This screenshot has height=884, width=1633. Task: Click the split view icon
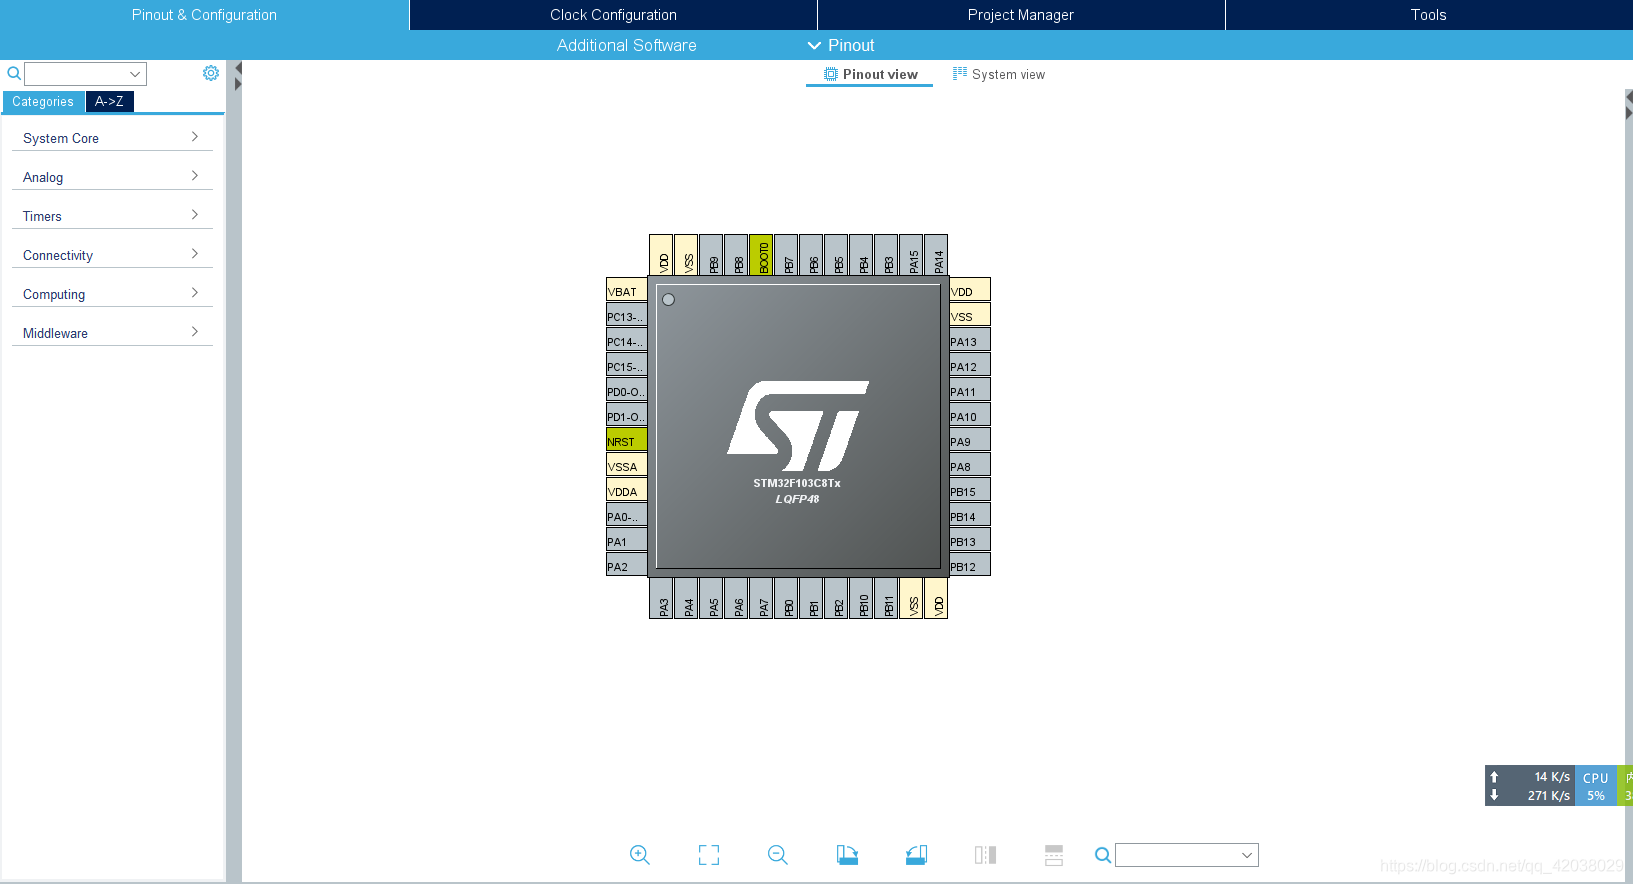coord(985,855)
